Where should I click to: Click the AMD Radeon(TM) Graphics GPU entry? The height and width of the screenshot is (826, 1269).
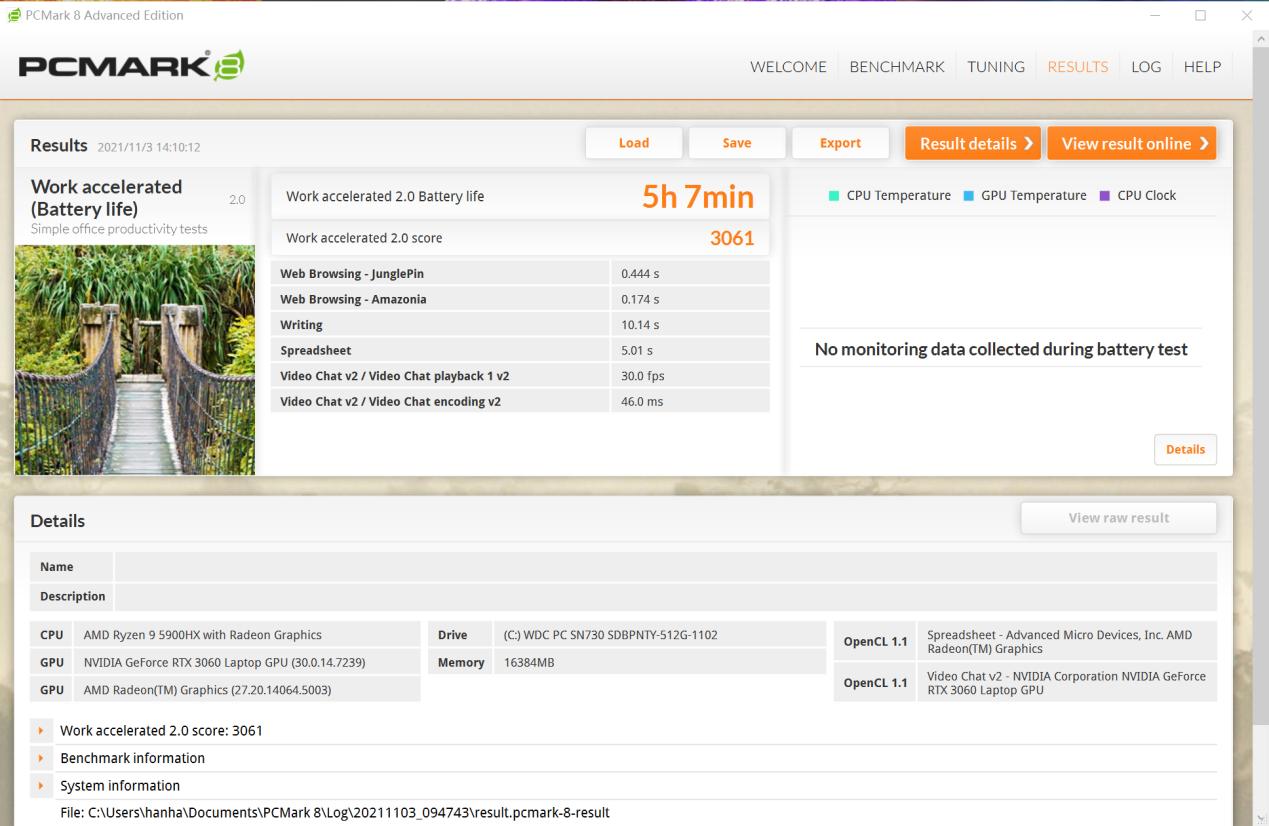tap(248, 690)
